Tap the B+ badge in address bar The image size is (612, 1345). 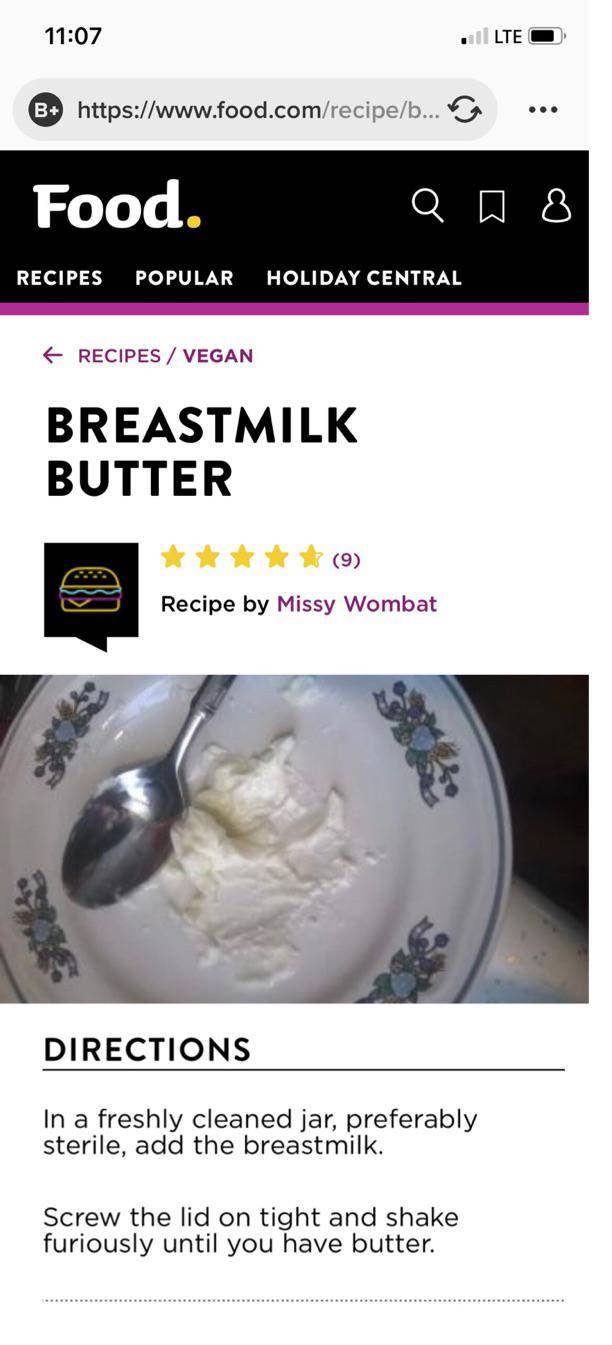[46, 110]
